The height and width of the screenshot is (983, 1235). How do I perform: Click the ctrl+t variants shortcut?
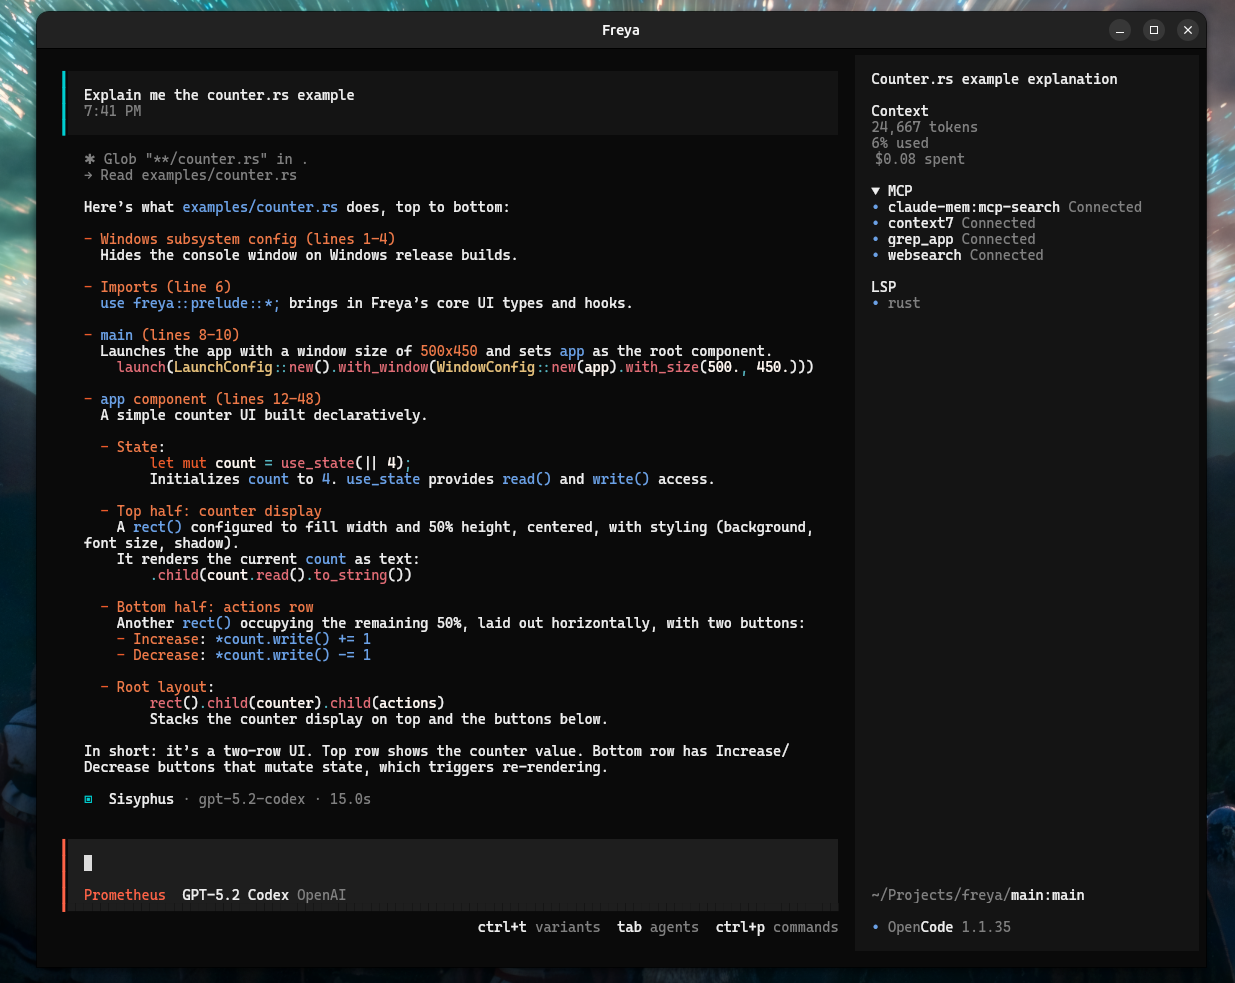(539, 927)
